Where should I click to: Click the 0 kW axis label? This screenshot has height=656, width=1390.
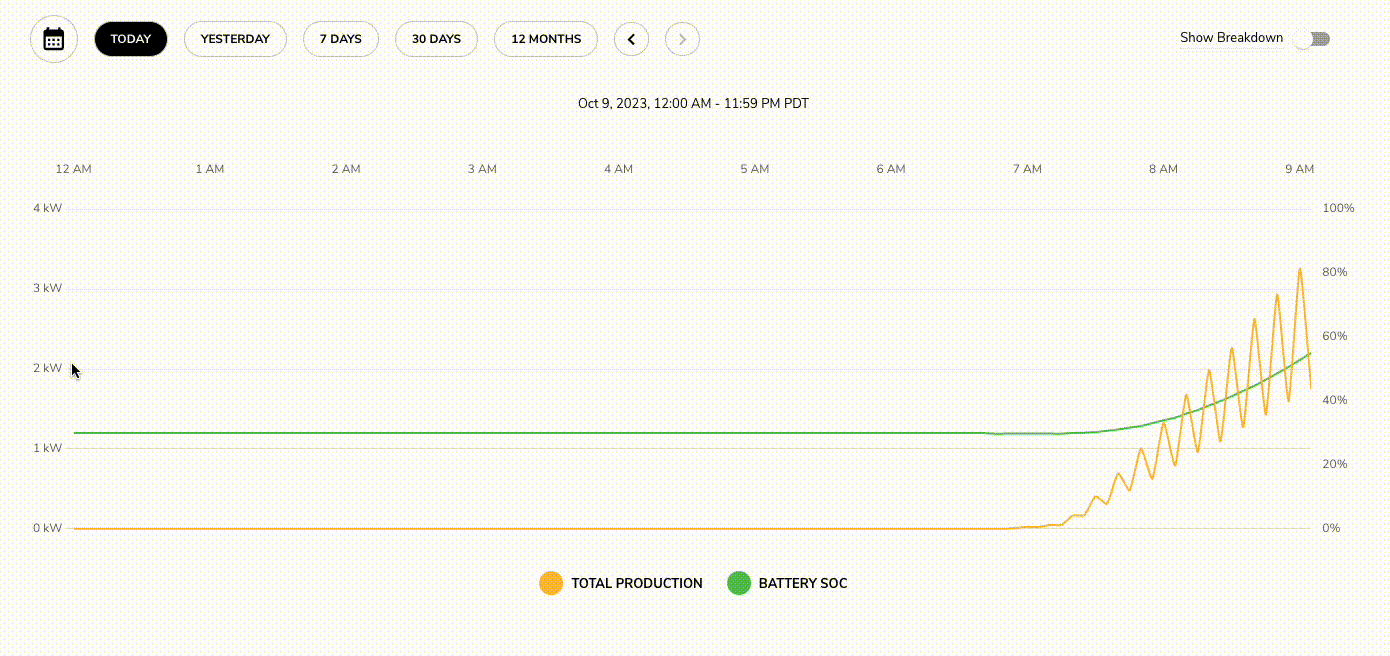pos(47,528)
